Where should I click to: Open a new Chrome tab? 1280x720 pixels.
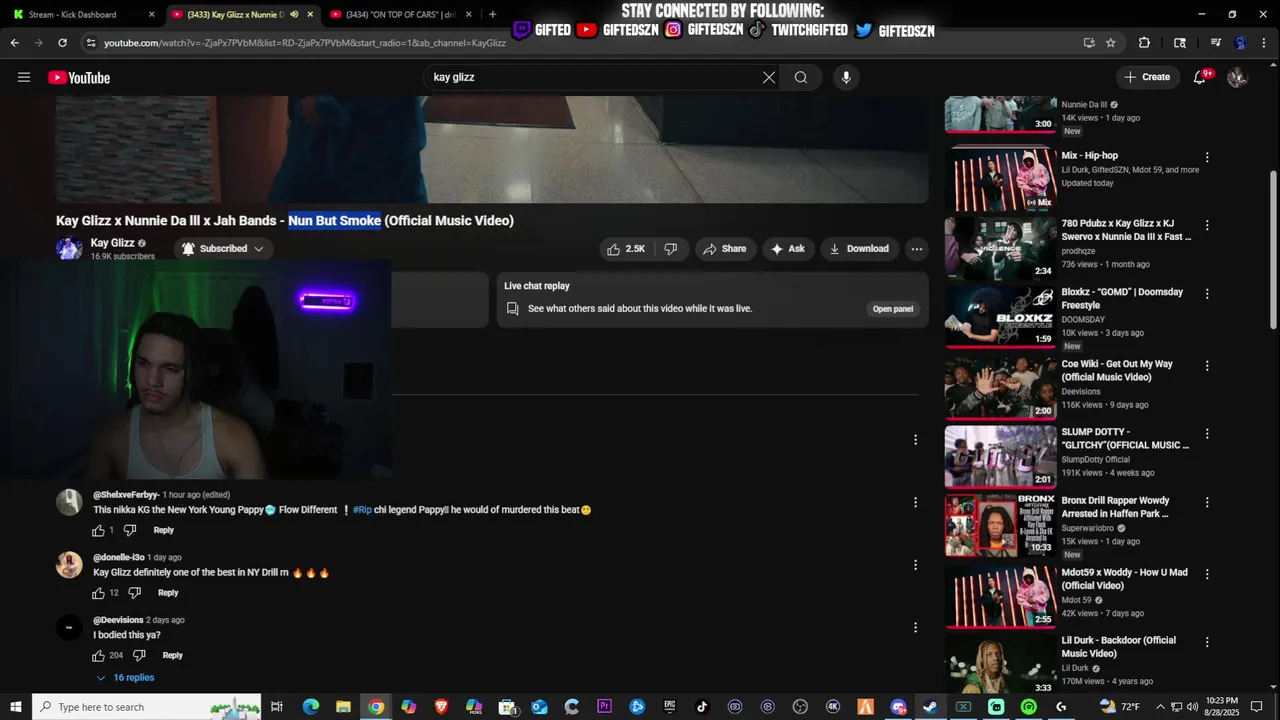coord(492,14)
